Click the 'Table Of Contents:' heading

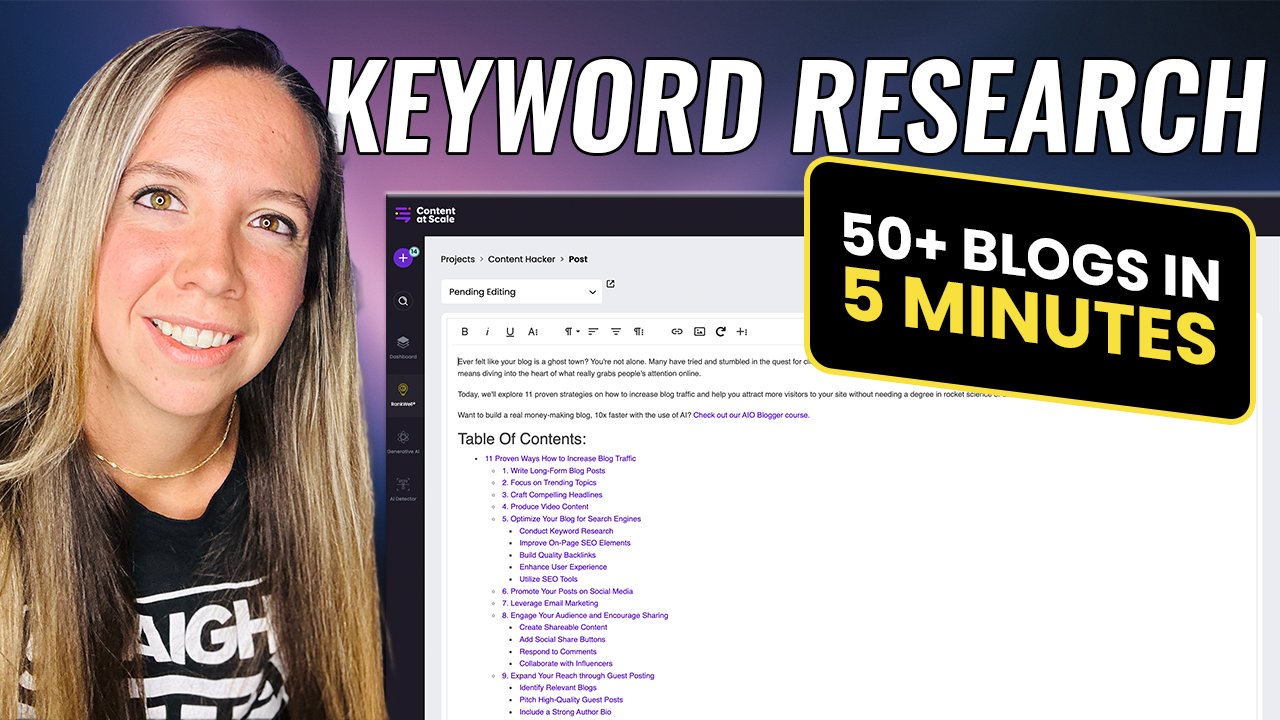pos(521,439)
